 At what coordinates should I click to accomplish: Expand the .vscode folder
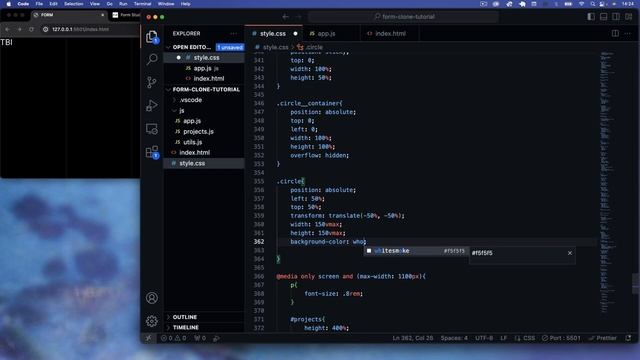pyautogui.click(x=191, y=100)
